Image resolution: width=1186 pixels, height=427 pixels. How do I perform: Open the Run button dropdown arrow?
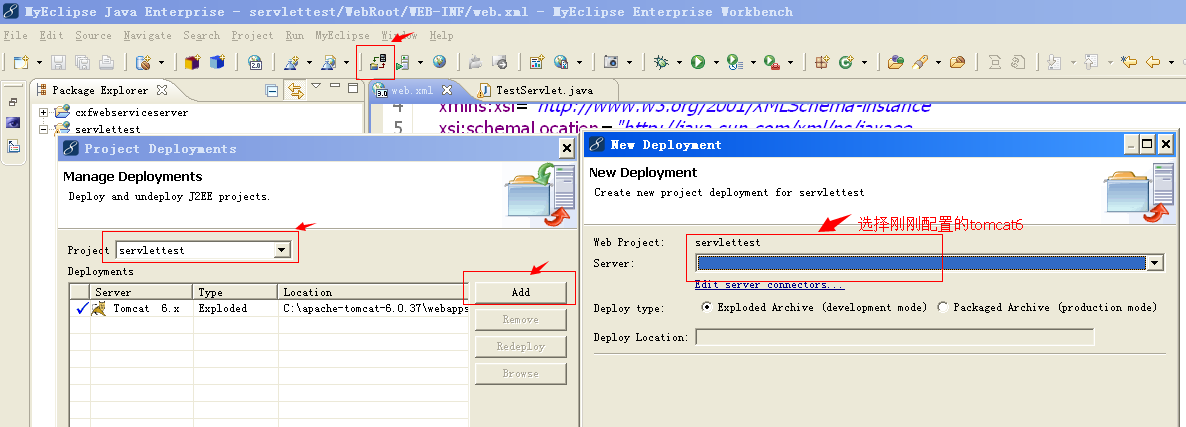point(716,63)
